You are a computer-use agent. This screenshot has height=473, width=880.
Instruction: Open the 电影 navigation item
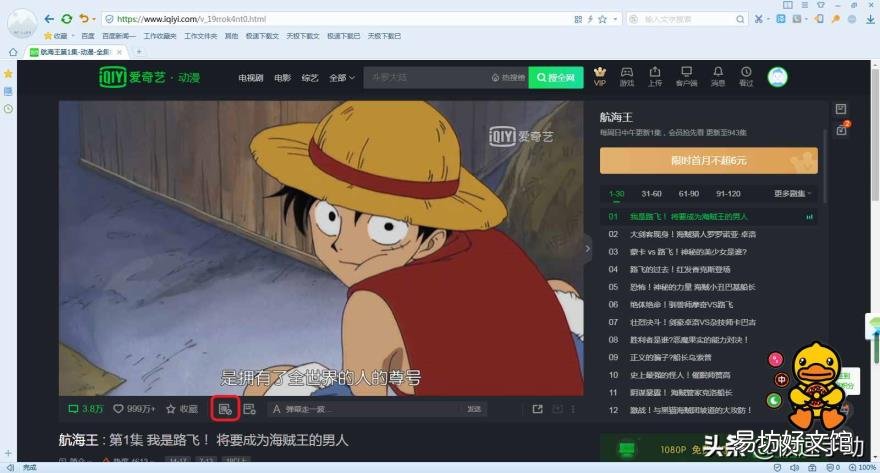point(282,78)
